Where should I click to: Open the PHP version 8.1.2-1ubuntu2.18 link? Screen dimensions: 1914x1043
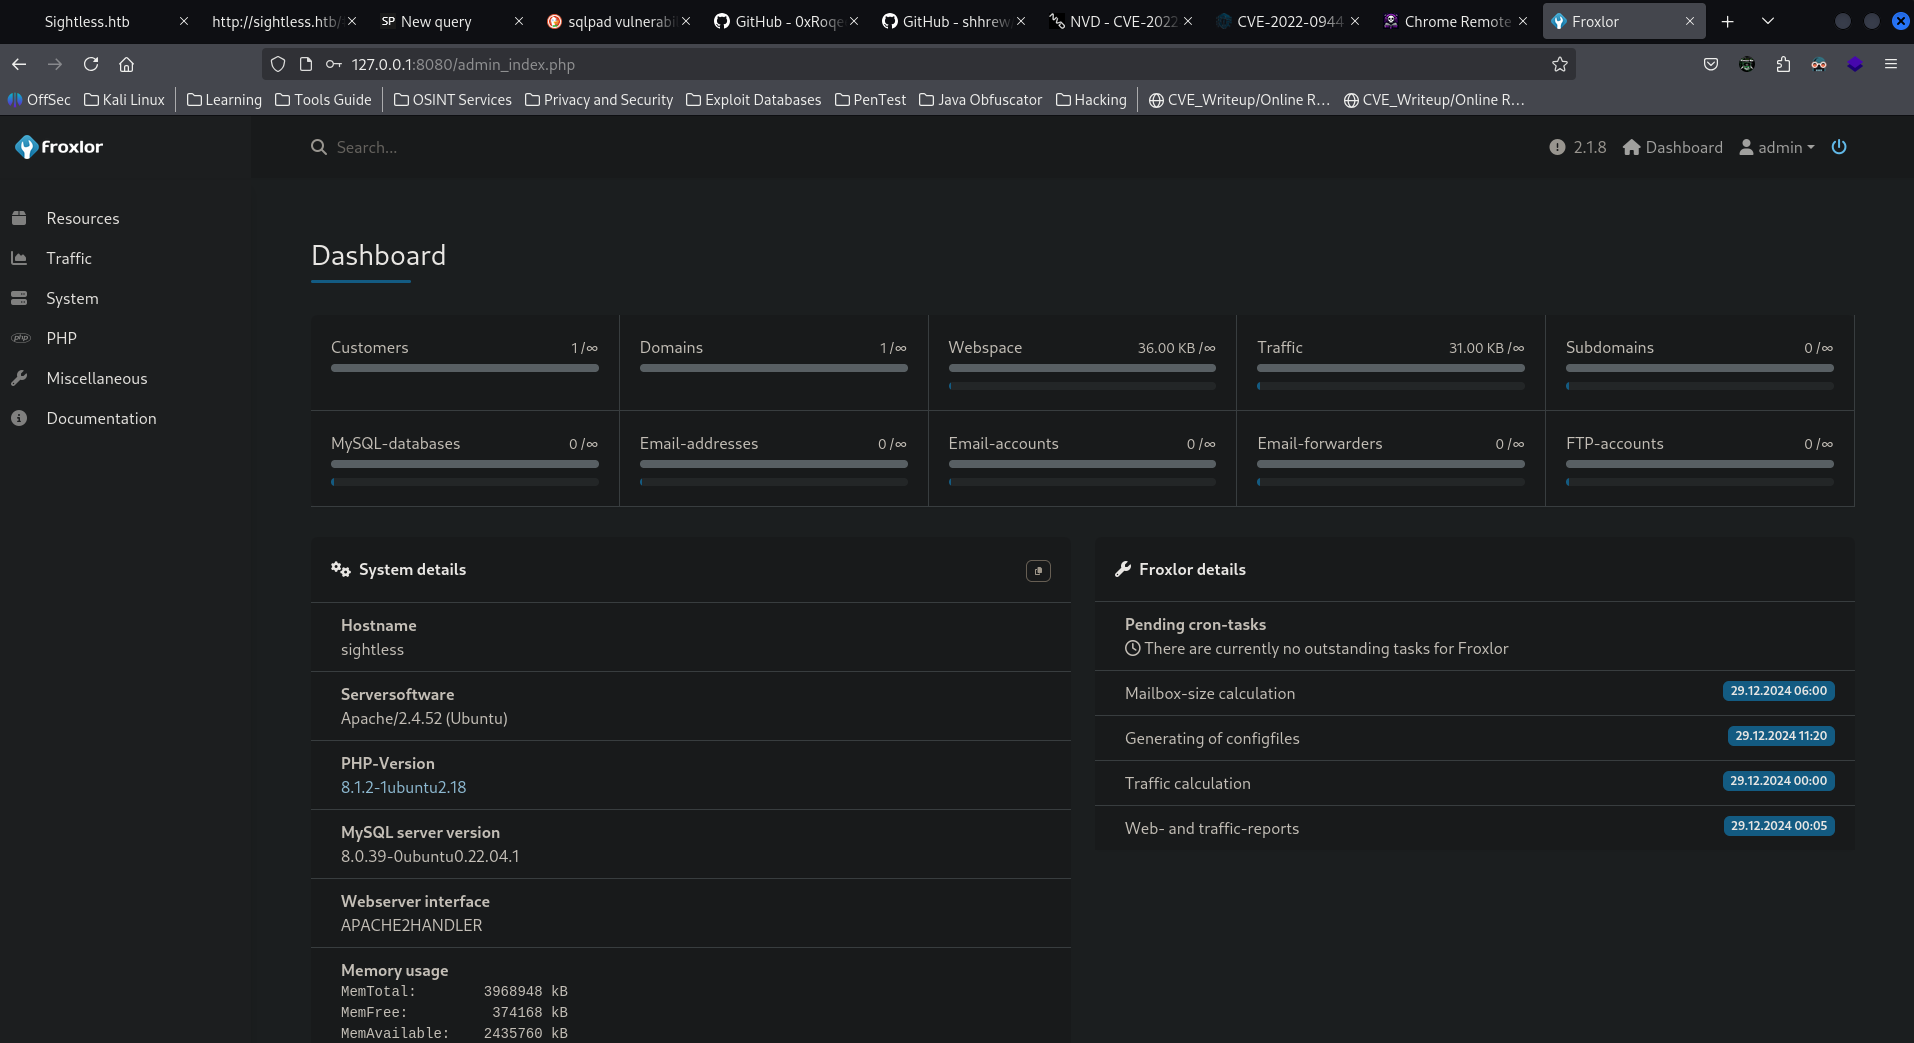(x=403, y=787)
